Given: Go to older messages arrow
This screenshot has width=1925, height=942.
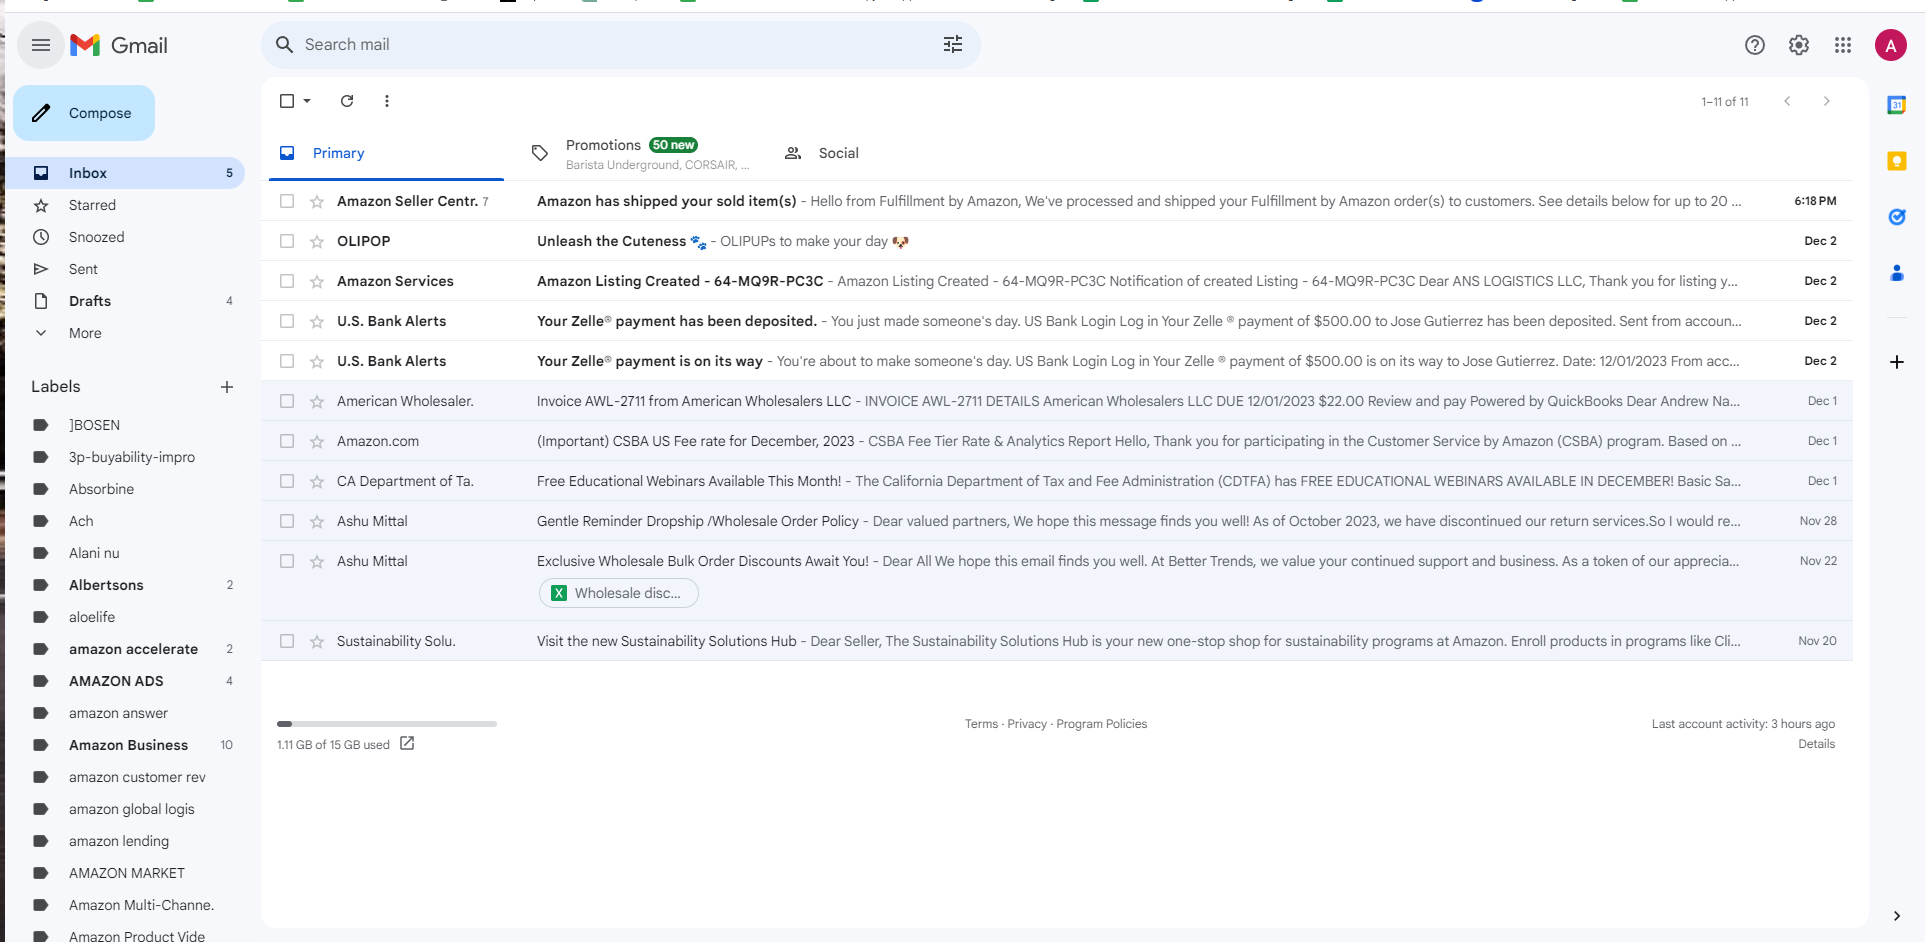Looking at the screenshot, I should pos(1827,101).
